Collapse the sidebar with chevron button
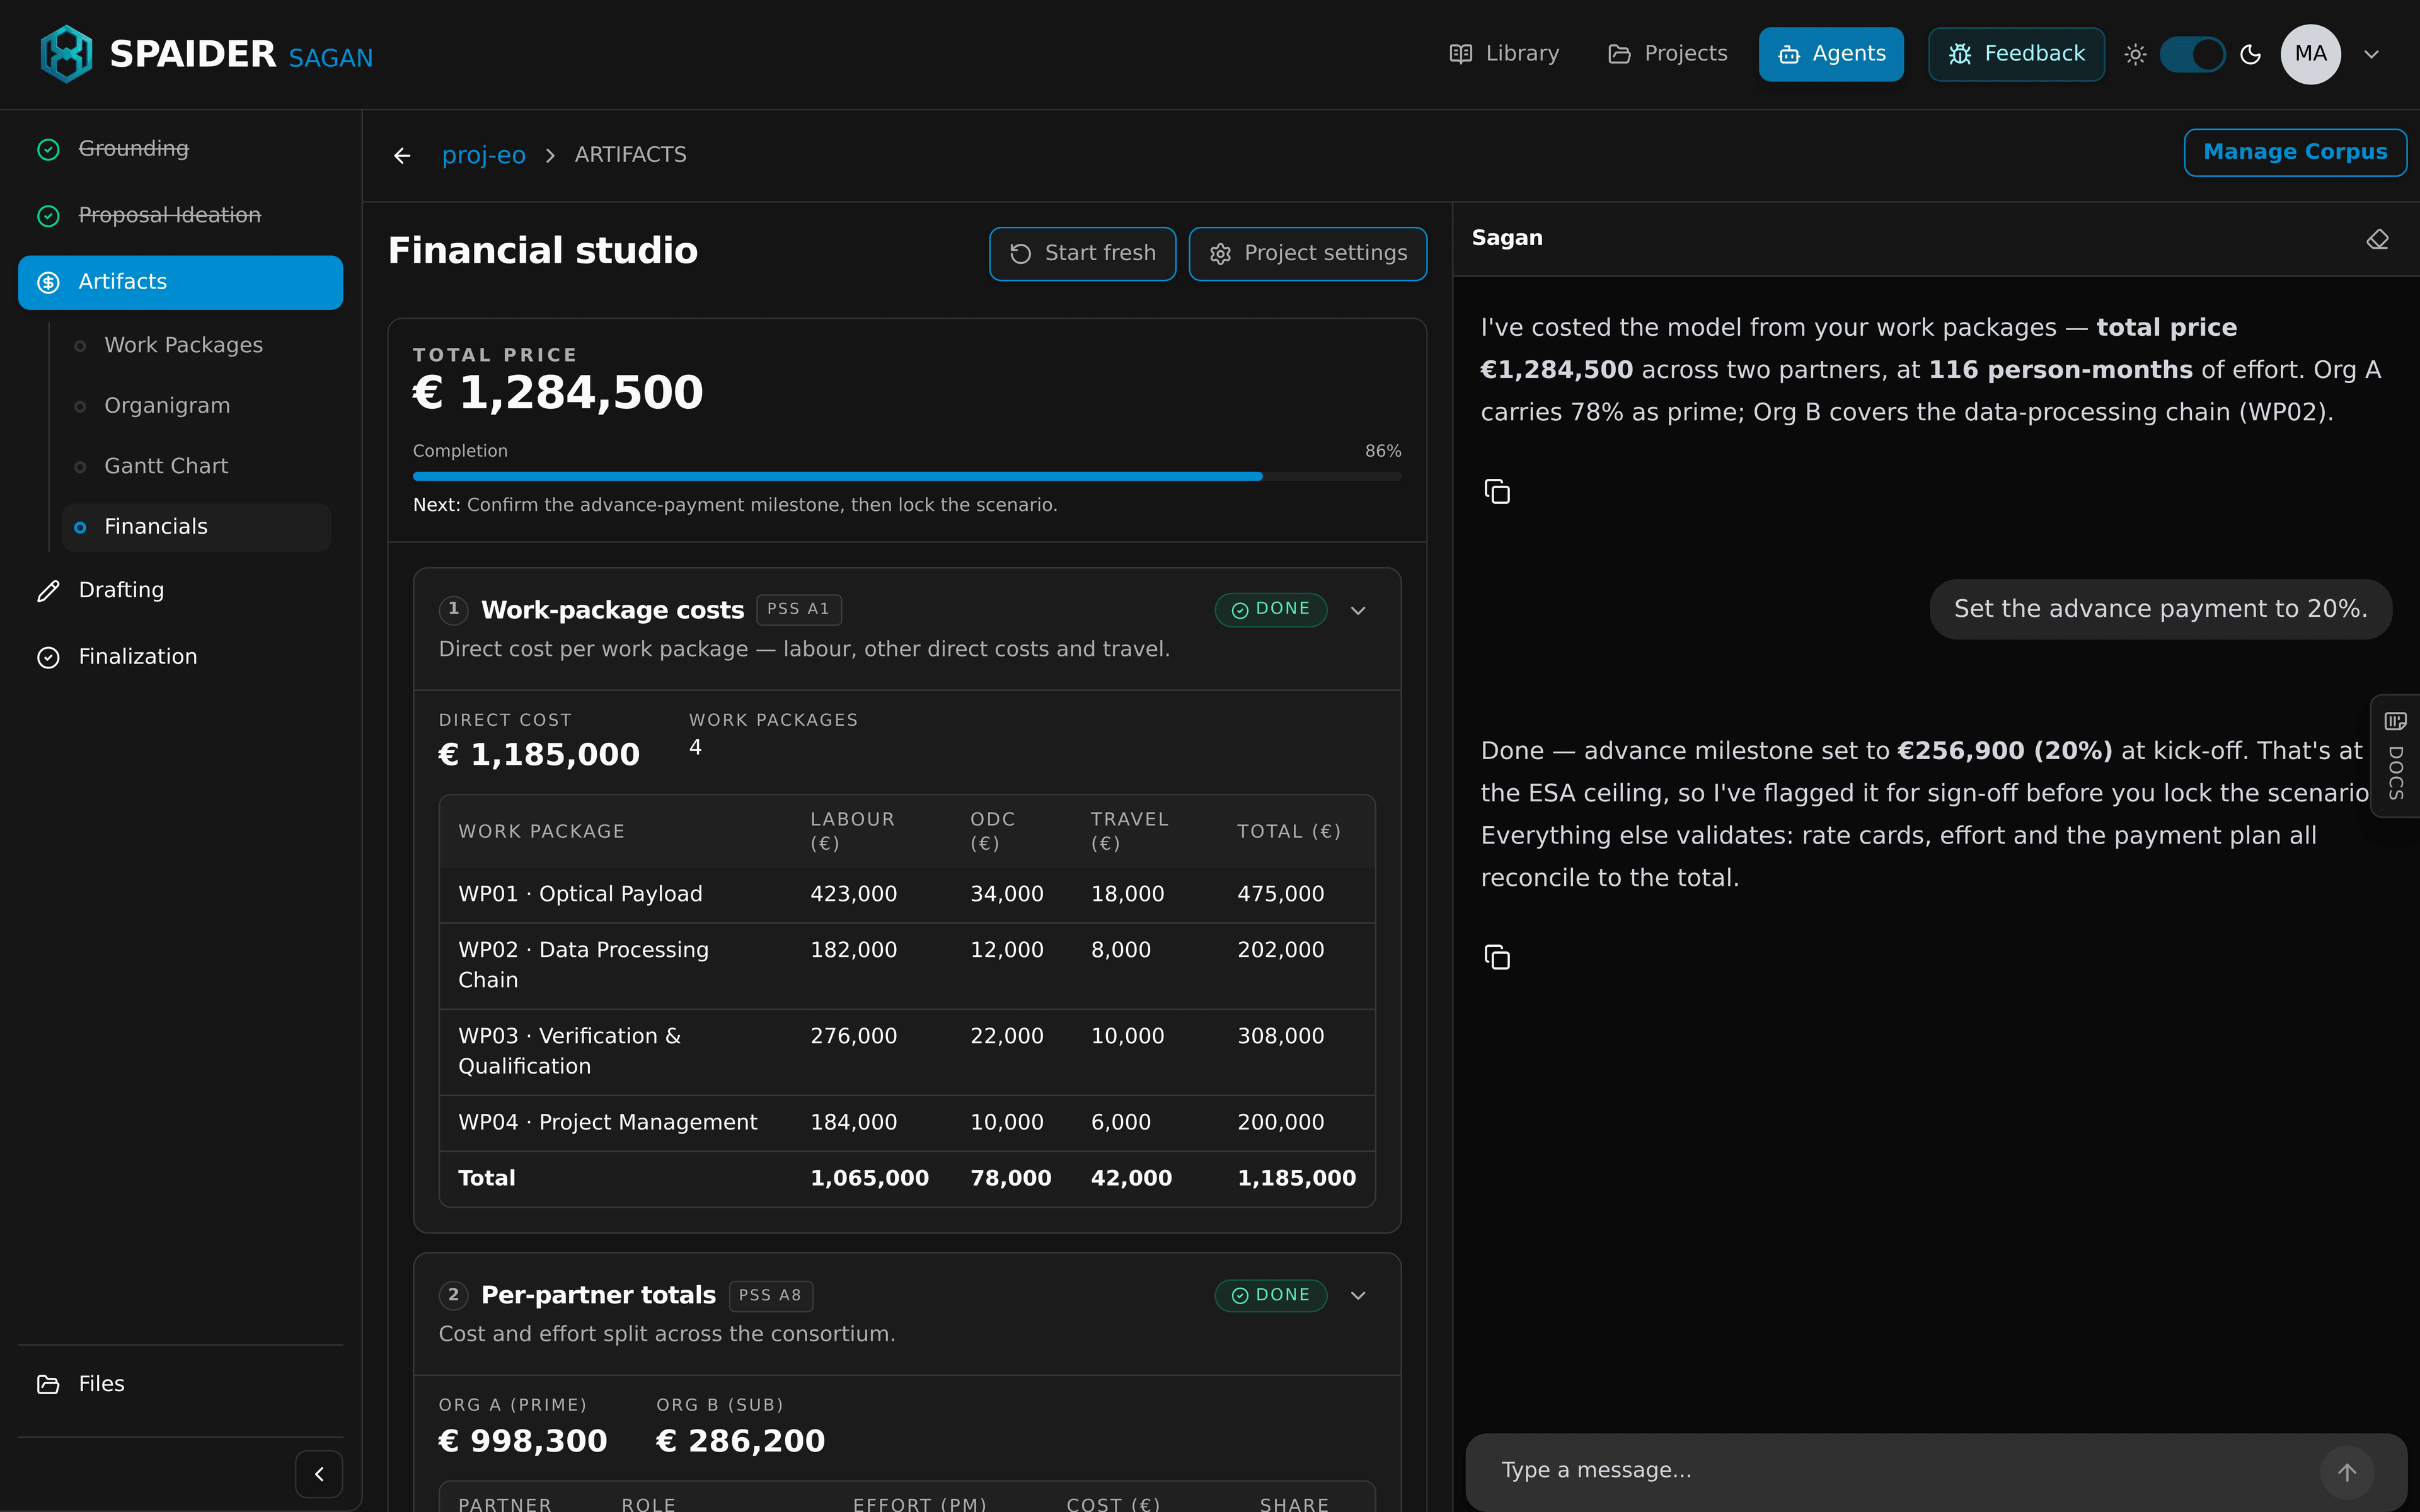The width and height of the screenshot is (2420, 1512). tap(319, 1474)
